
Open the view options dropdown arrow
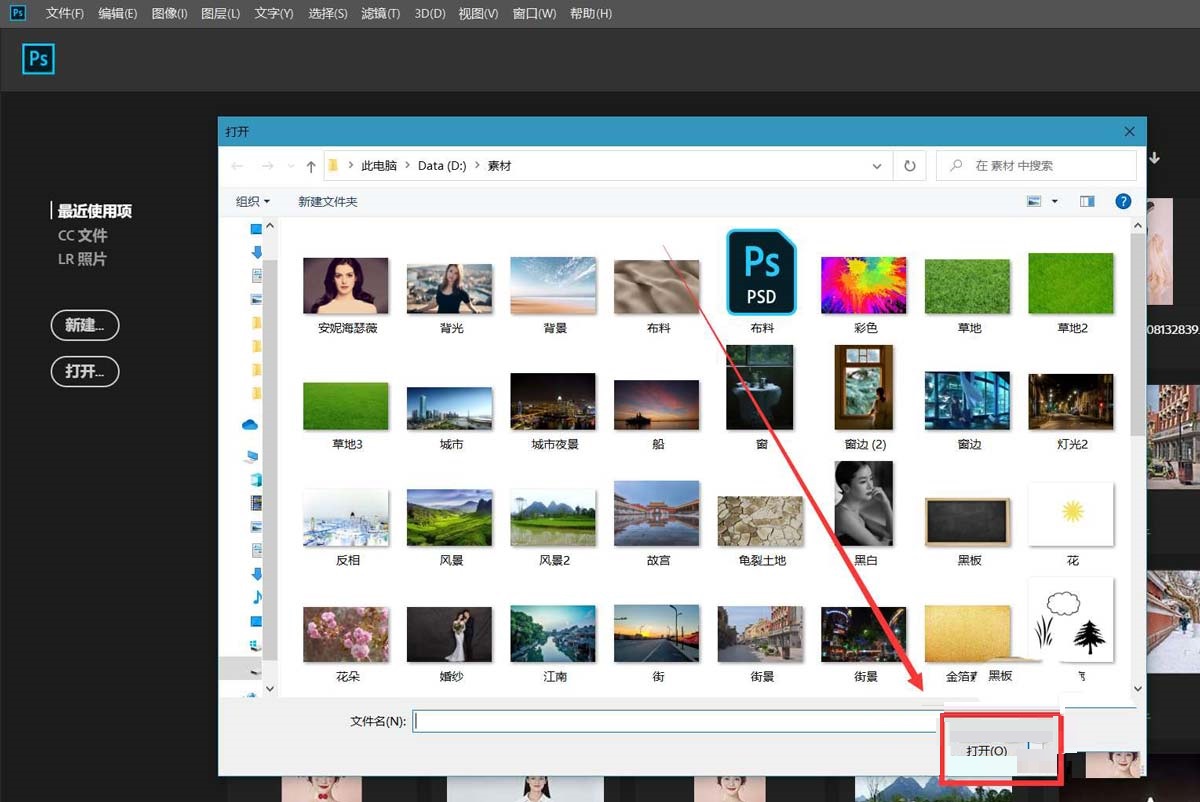(1054, 201)
